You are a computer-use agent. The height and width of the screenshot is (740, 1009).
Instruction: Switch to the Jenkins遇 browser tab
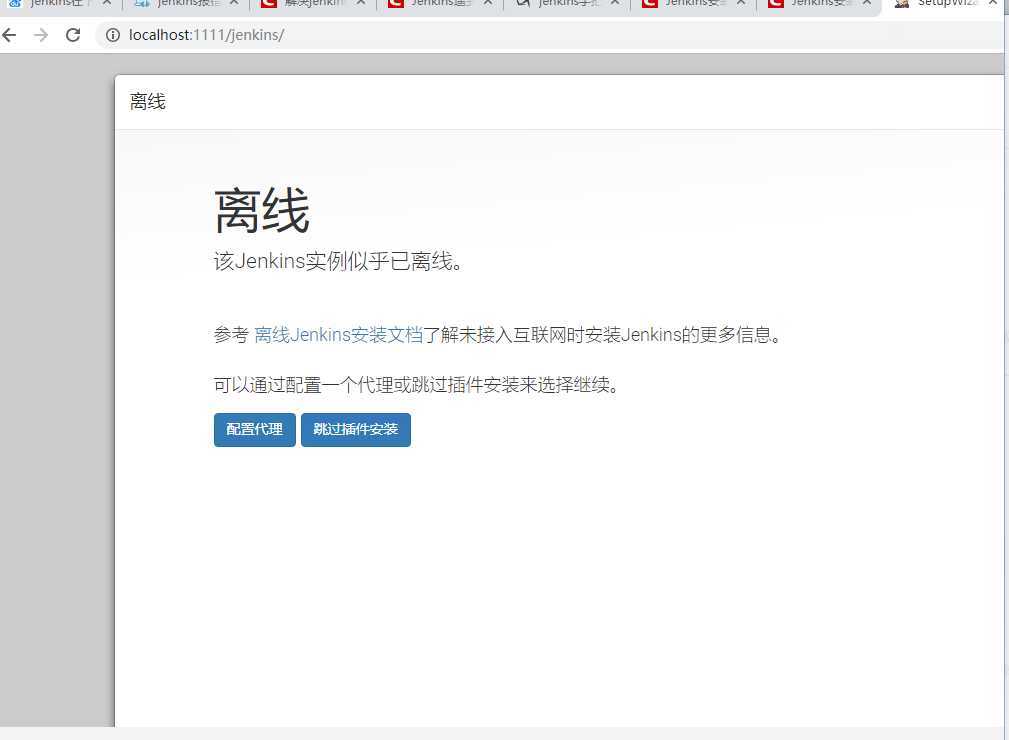click(440, 3)
